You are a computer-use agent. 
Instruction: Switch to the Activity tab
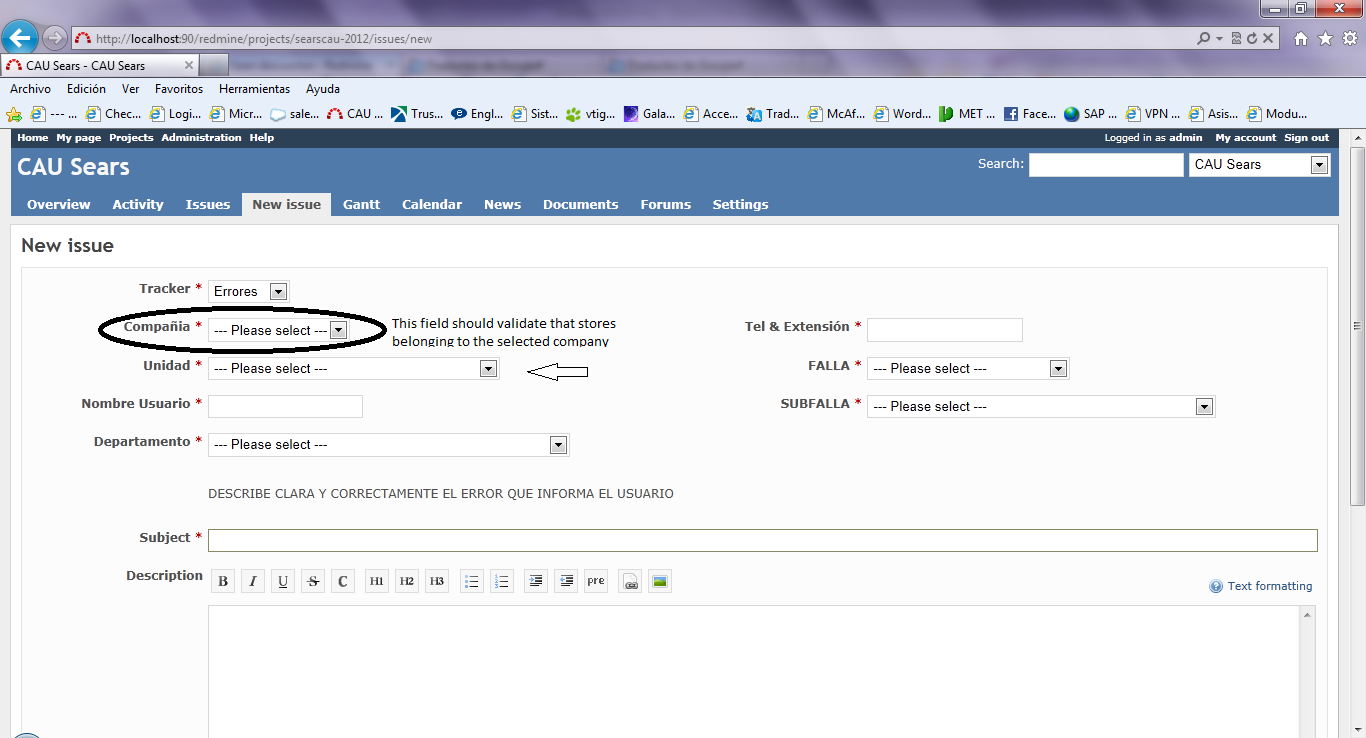138,204
